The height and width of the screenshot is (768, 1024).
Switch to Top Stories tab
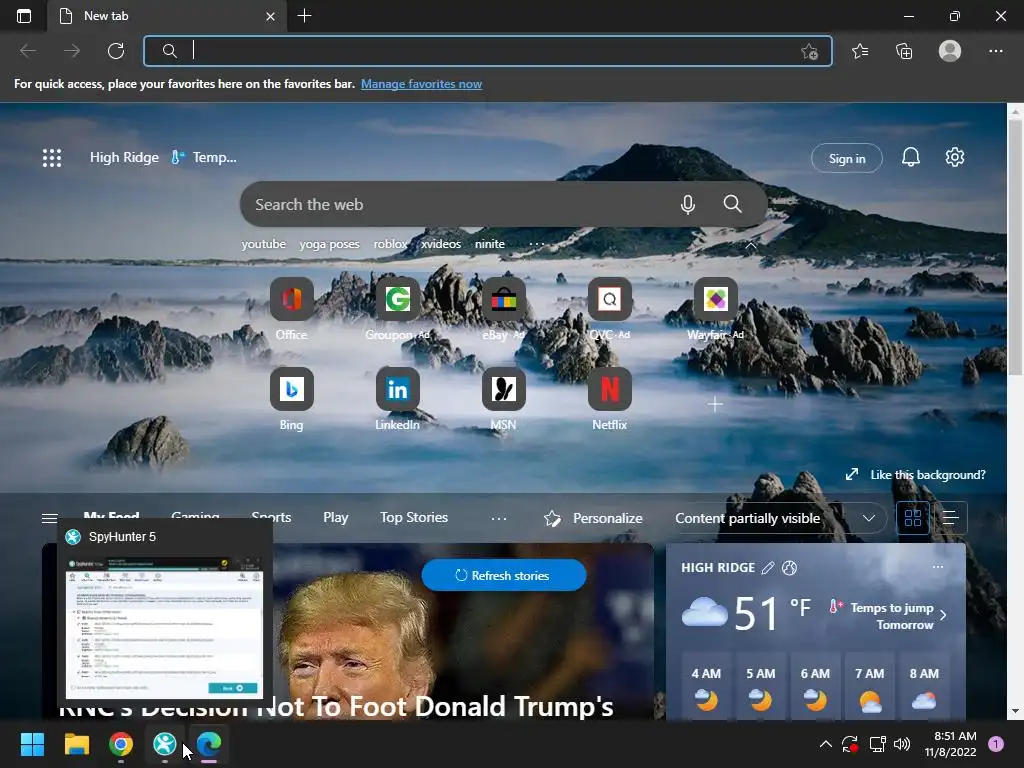point(414,517)
